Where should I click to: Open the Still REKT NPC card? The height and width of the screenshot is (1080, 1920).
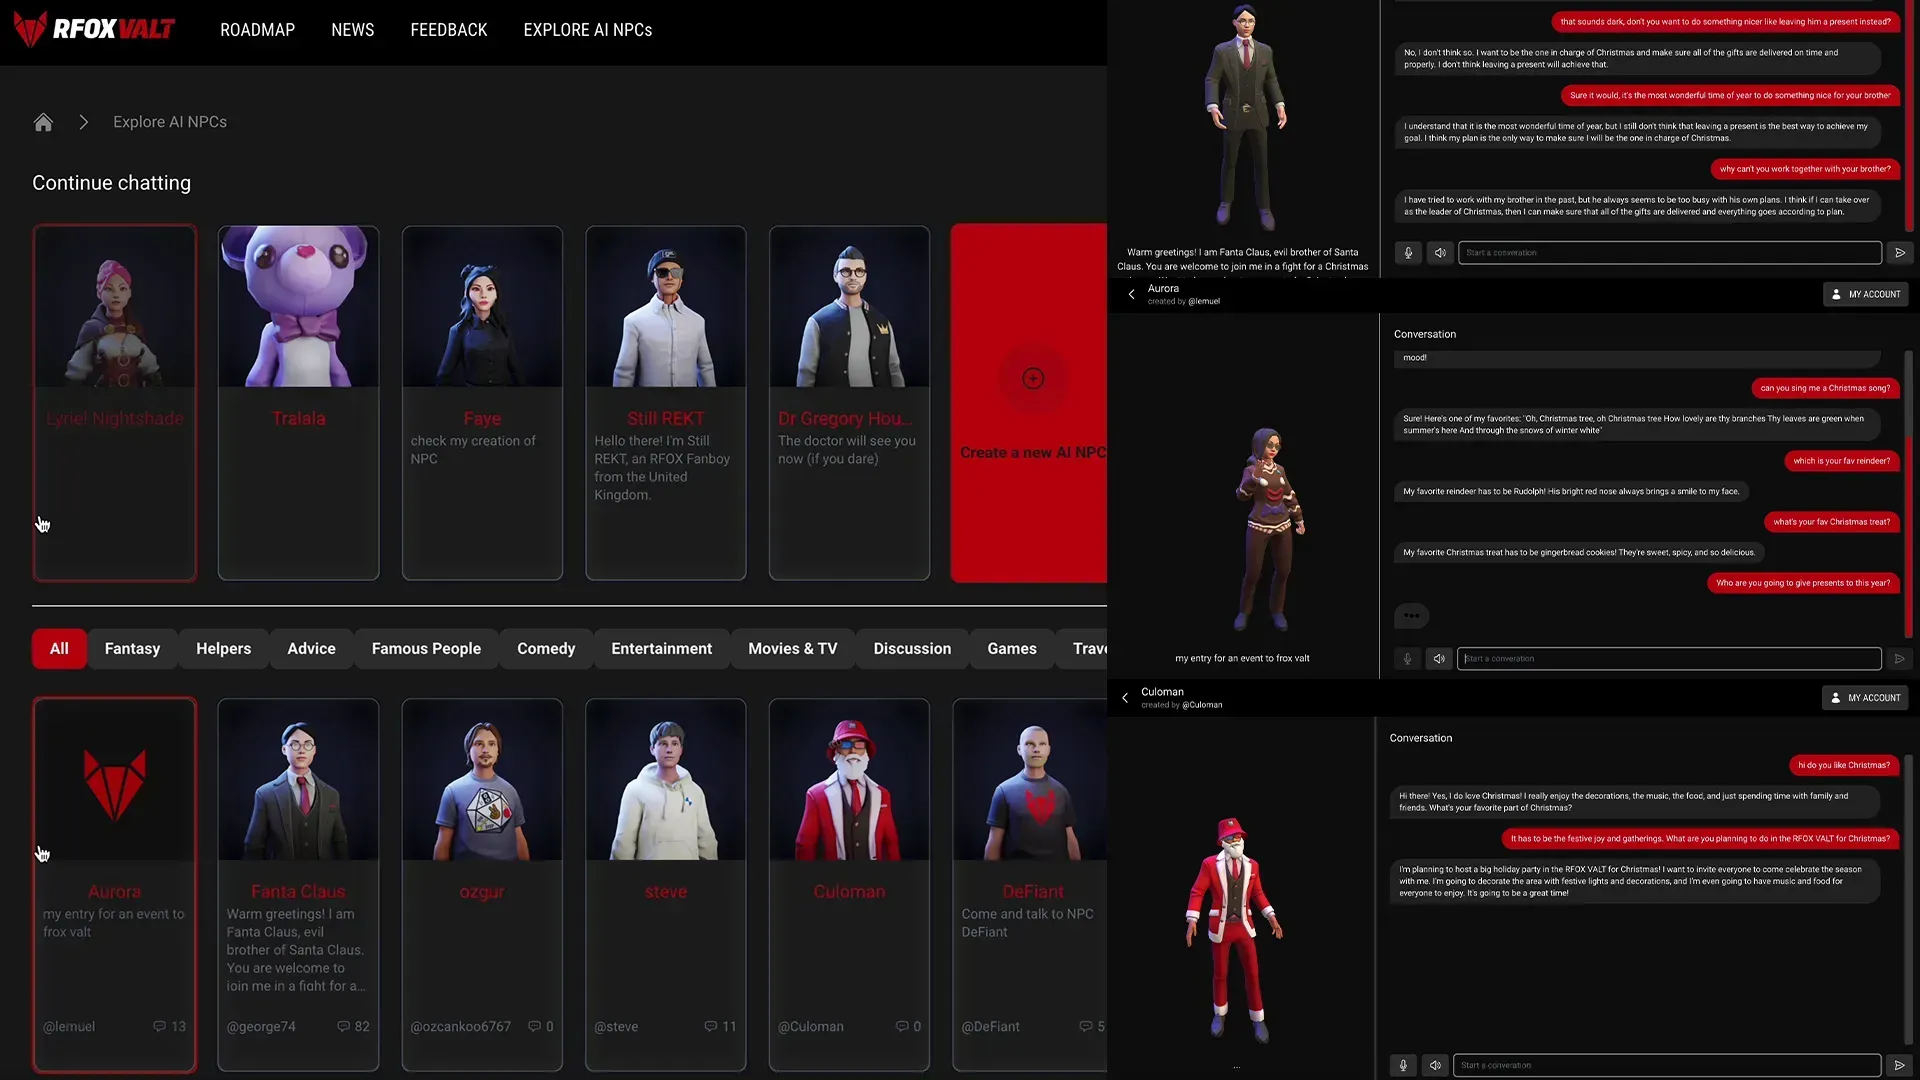click(666, 403)
